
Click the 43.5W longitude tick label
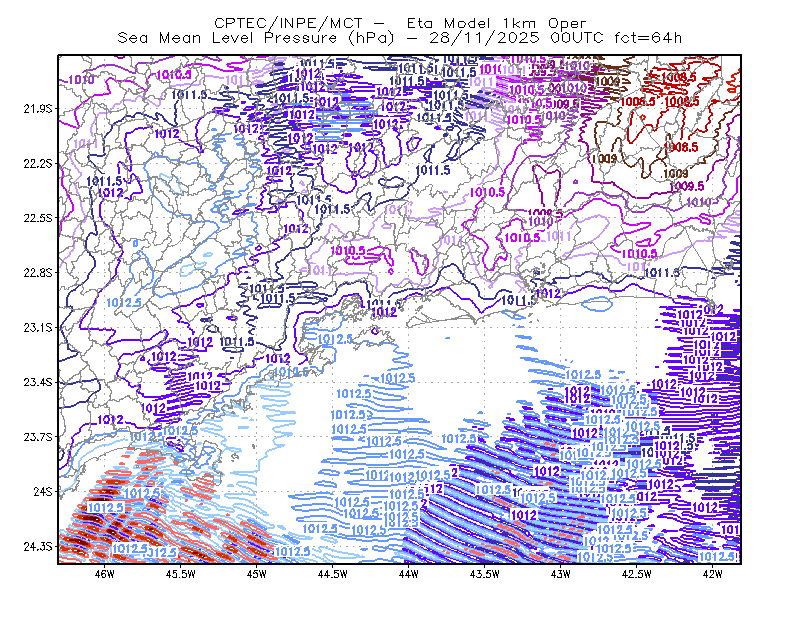coord(485,574)
